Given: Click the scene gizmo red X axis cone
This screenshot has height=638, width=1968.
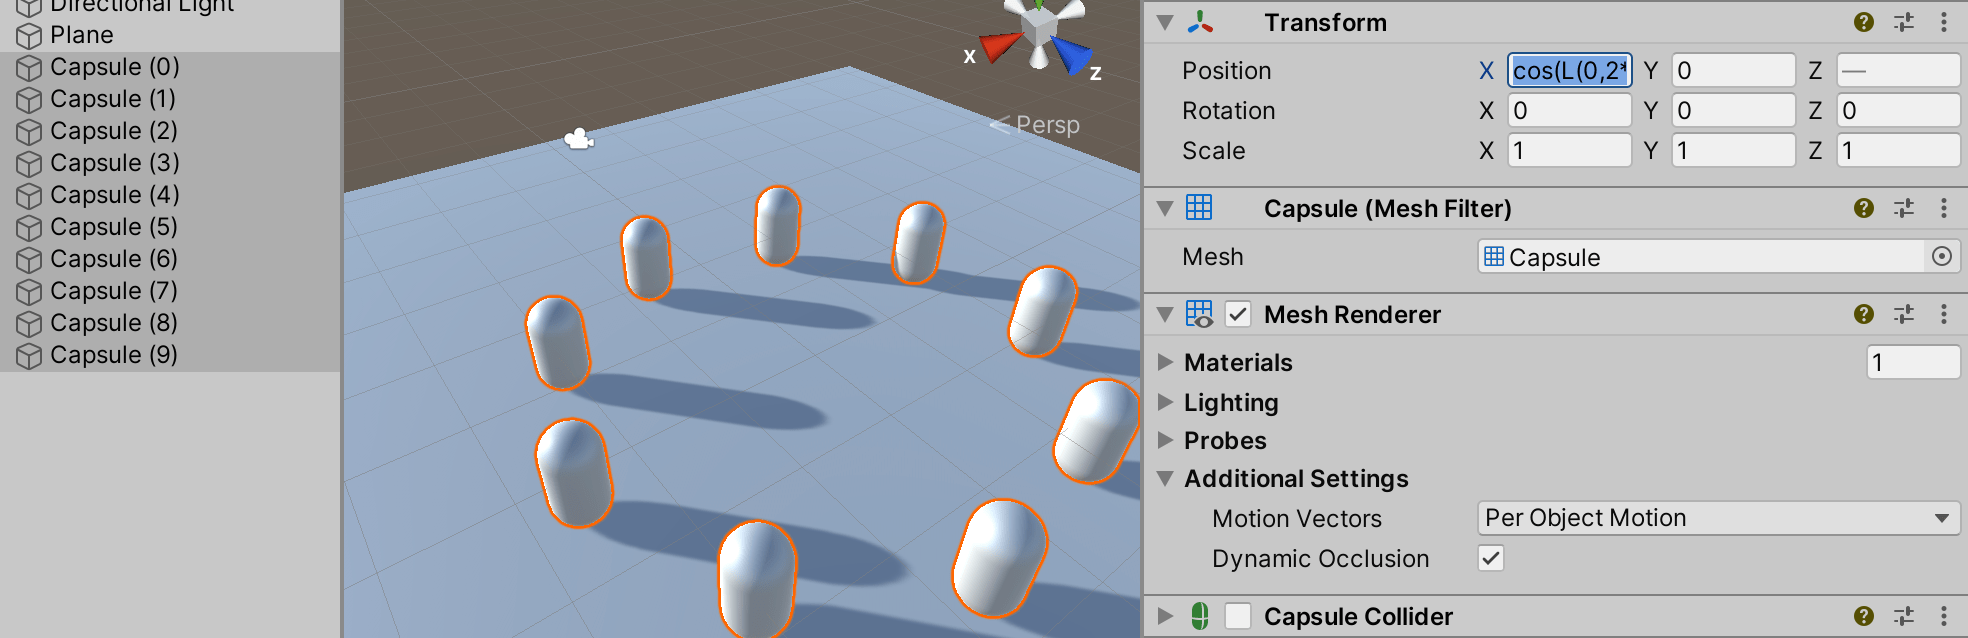Looking at the screenshot, I should coord(999,46).
